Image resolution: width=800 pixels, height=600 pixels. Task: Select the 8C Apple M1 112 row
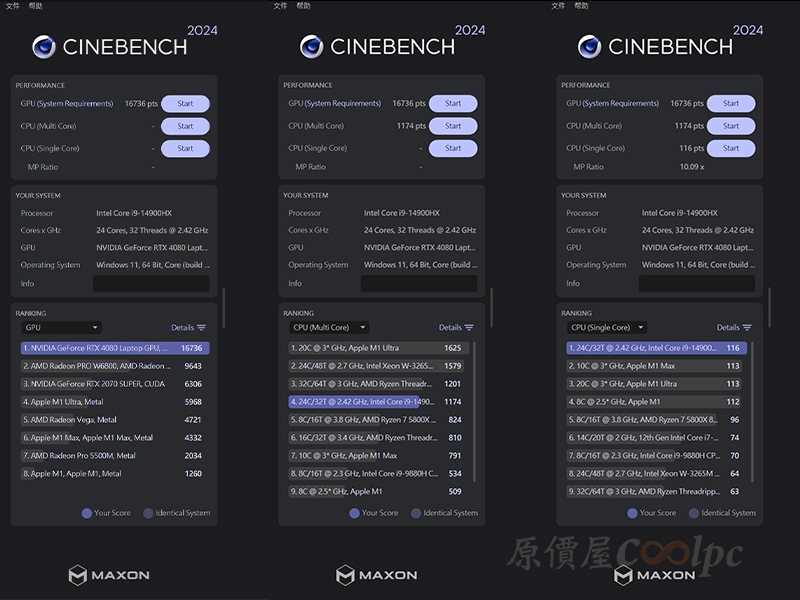657,402
